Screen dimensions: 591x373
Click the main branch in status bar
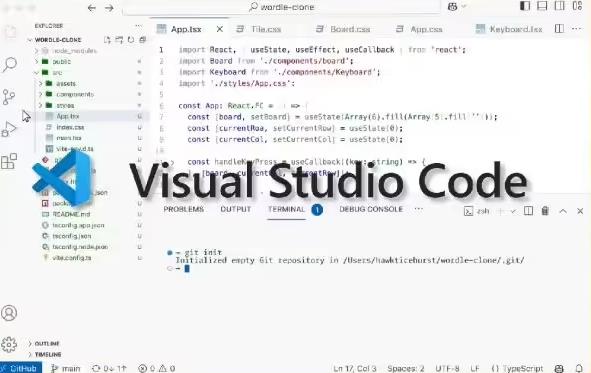tap(66, 368)
